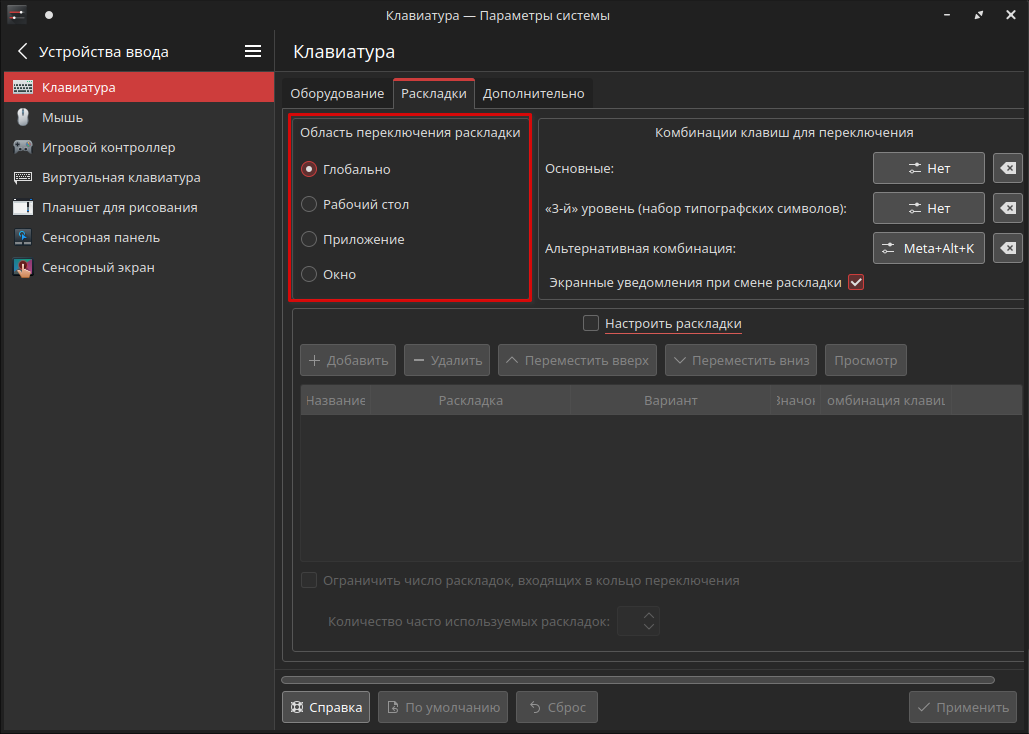The width and height of the screenshot is (1029, 734).
Task: Click the back arrow next to Устройства ввода
Action: point(23,51)
